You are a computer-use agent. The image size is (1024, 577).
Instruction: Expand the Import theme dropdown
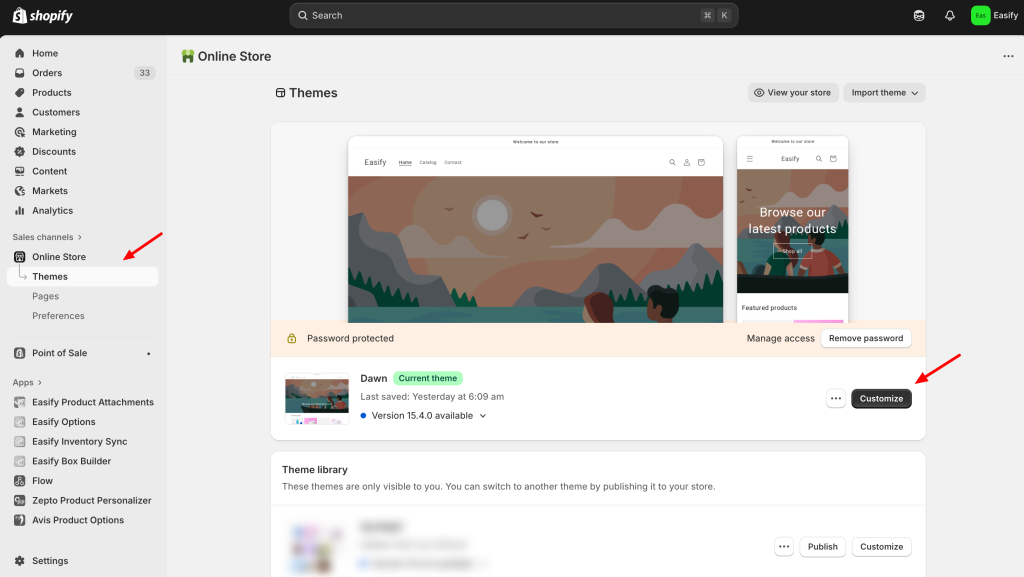tap(884, 93)
